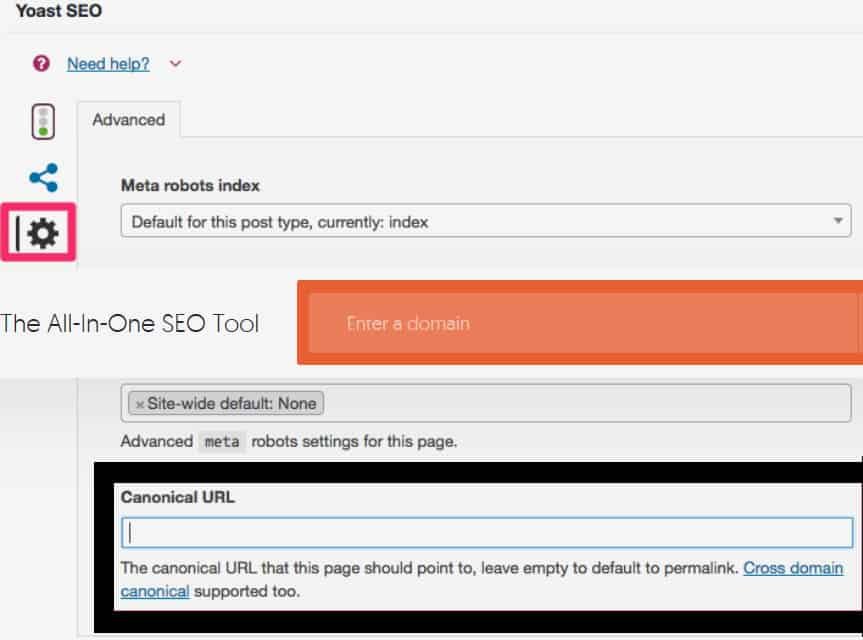Screen dimensions: 863x640
Task: Open the traffic light content optimization icon
Action: coord(43,122)
